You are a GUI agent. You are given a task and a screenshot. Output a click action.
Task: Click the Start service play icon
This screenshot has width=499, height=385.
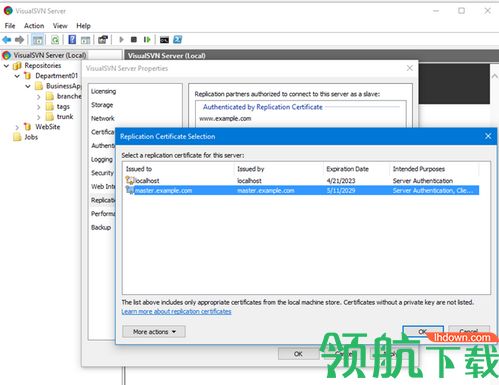[x=121, y=40]
